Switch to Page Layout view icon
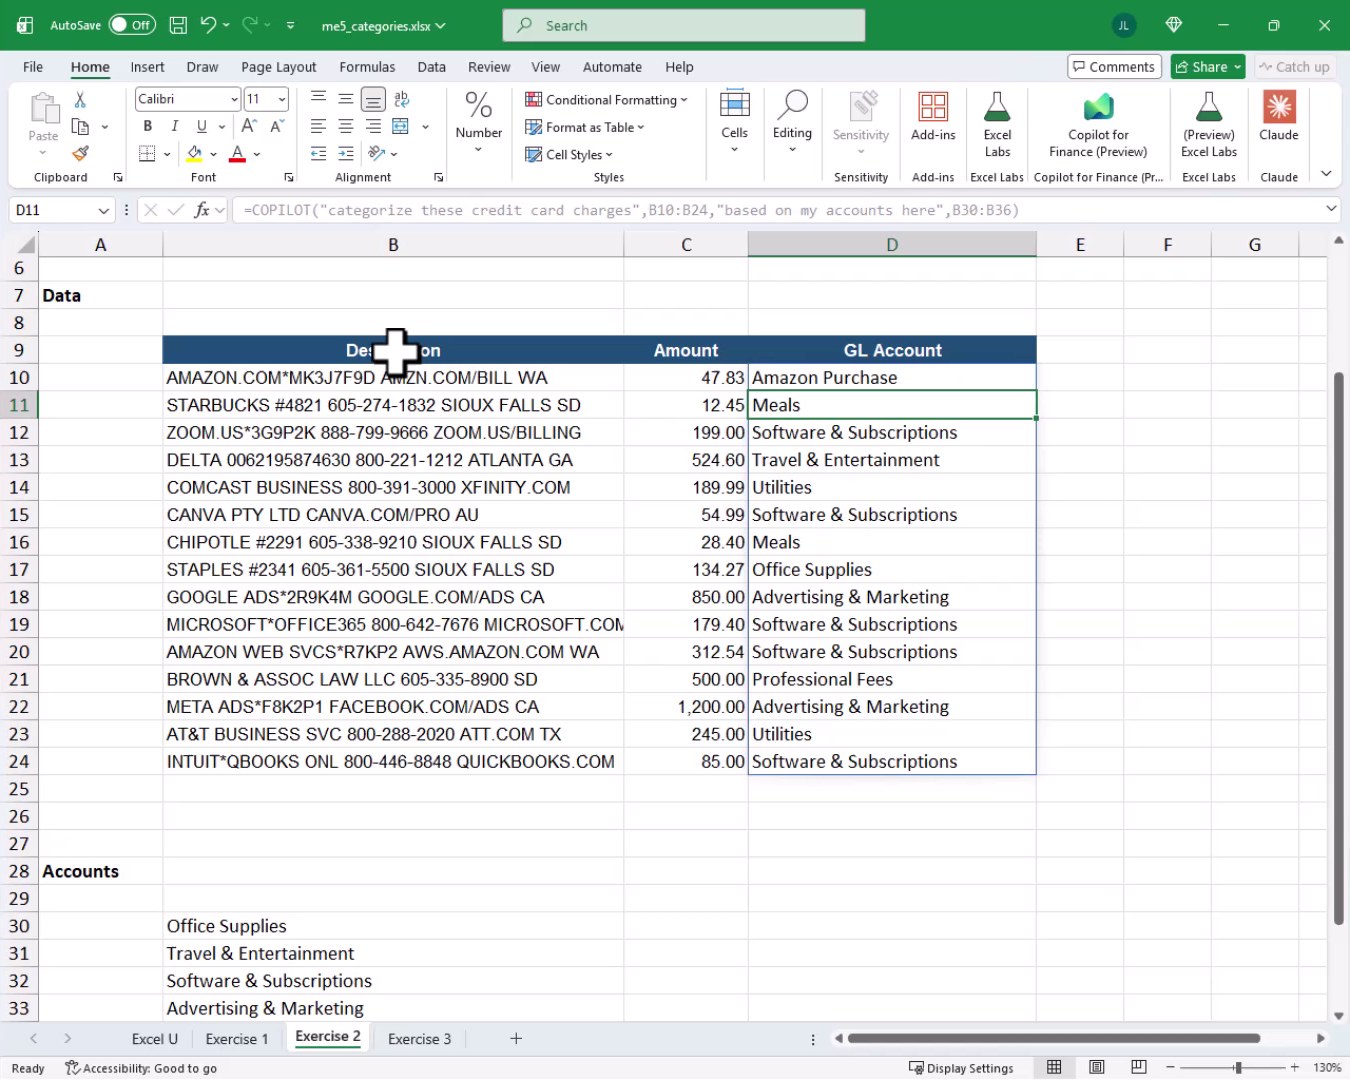The width and height of the screenshot is (1350, 1080). pos(1097,1068)
